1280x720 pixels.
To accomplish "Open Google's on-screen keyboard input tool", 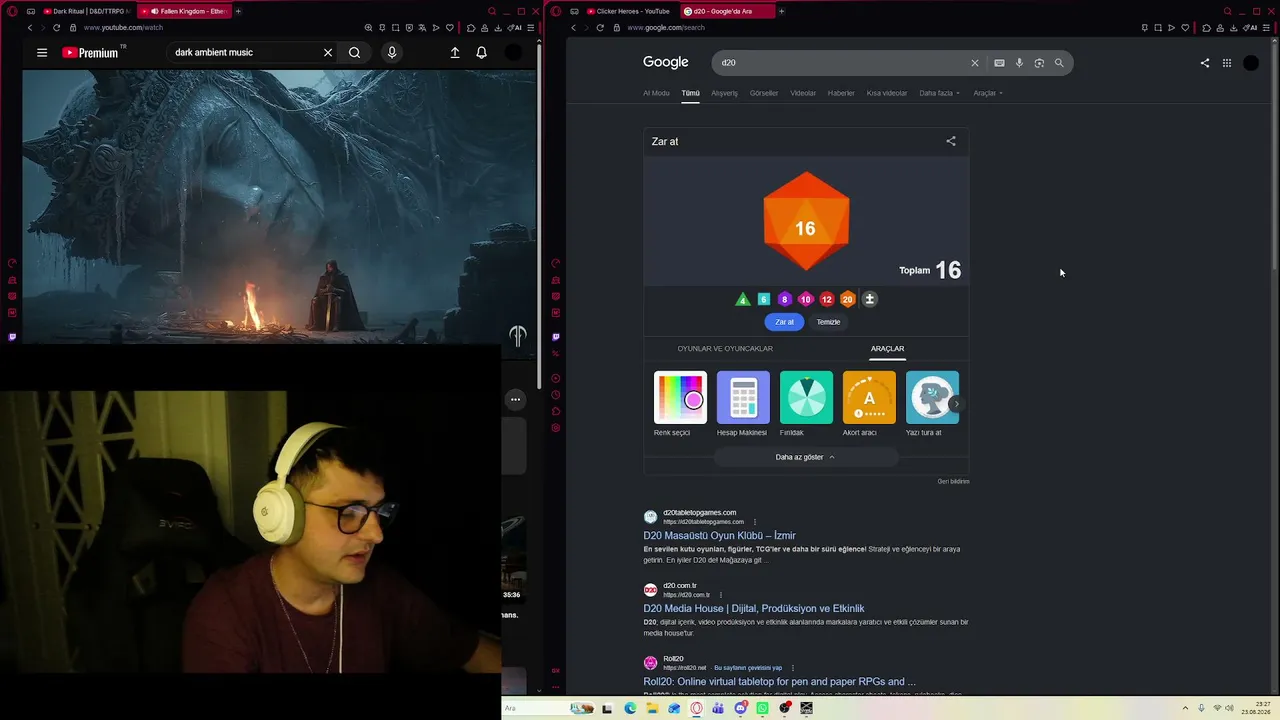I will 999,63.
